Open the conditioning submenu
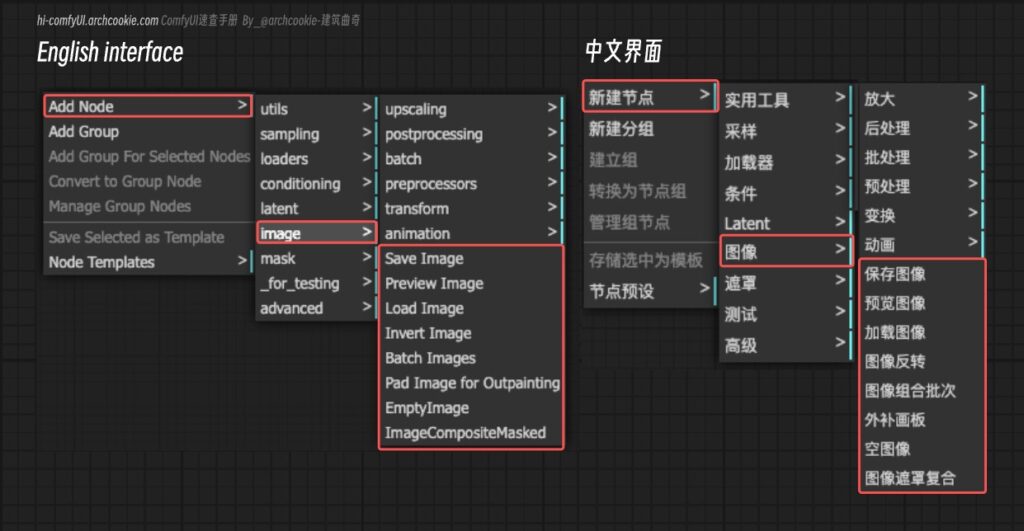The width and height of the screenshot is (1024, 531). tap(313, 184)
